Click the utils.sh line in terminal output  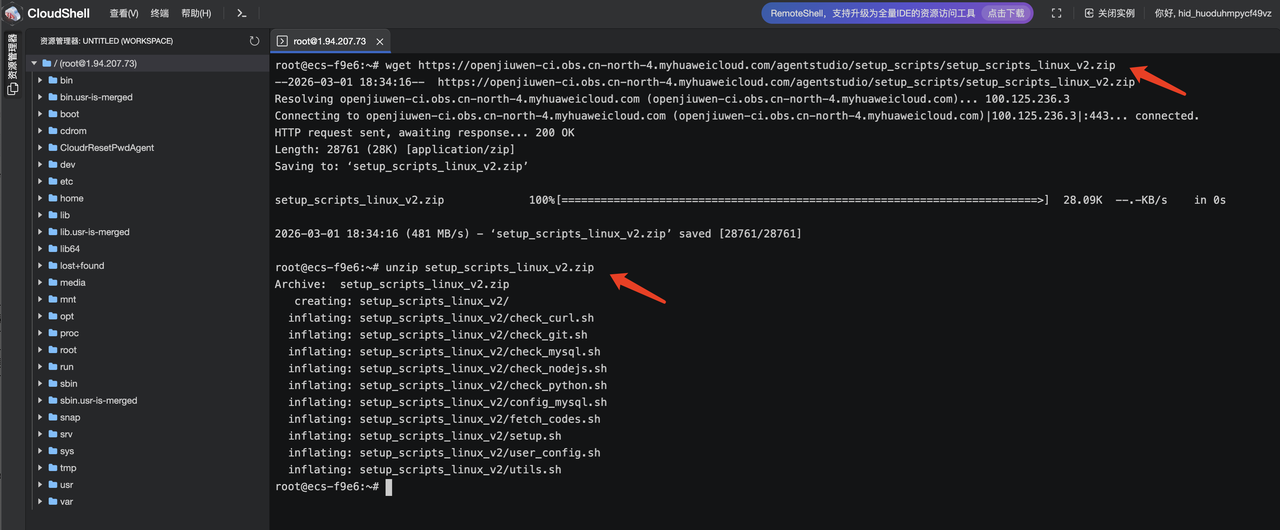tap(425, 470)
